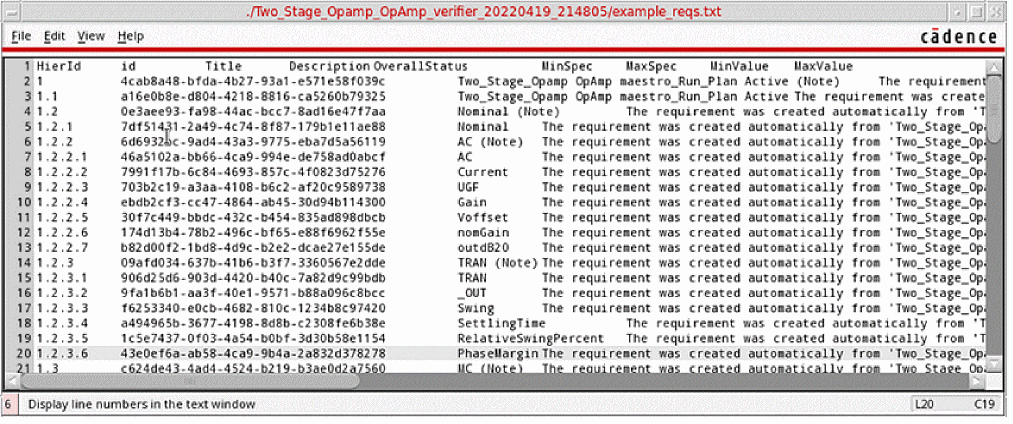Click the MaxValue header text
This screenshot has width=1013, height=424.
click(823, 67)
